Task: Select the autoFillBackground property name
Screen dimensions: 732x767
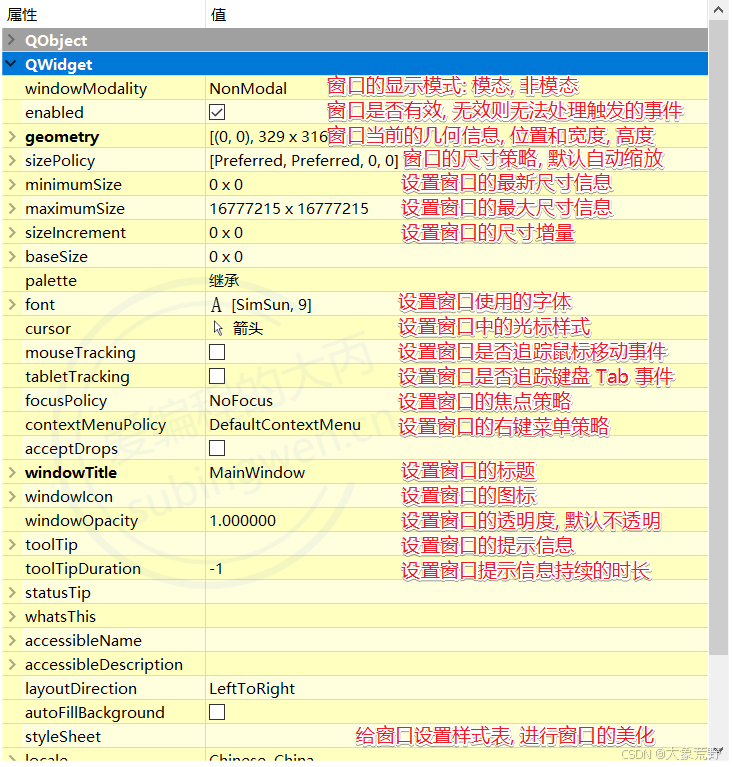Action: [x=94, y=713]
